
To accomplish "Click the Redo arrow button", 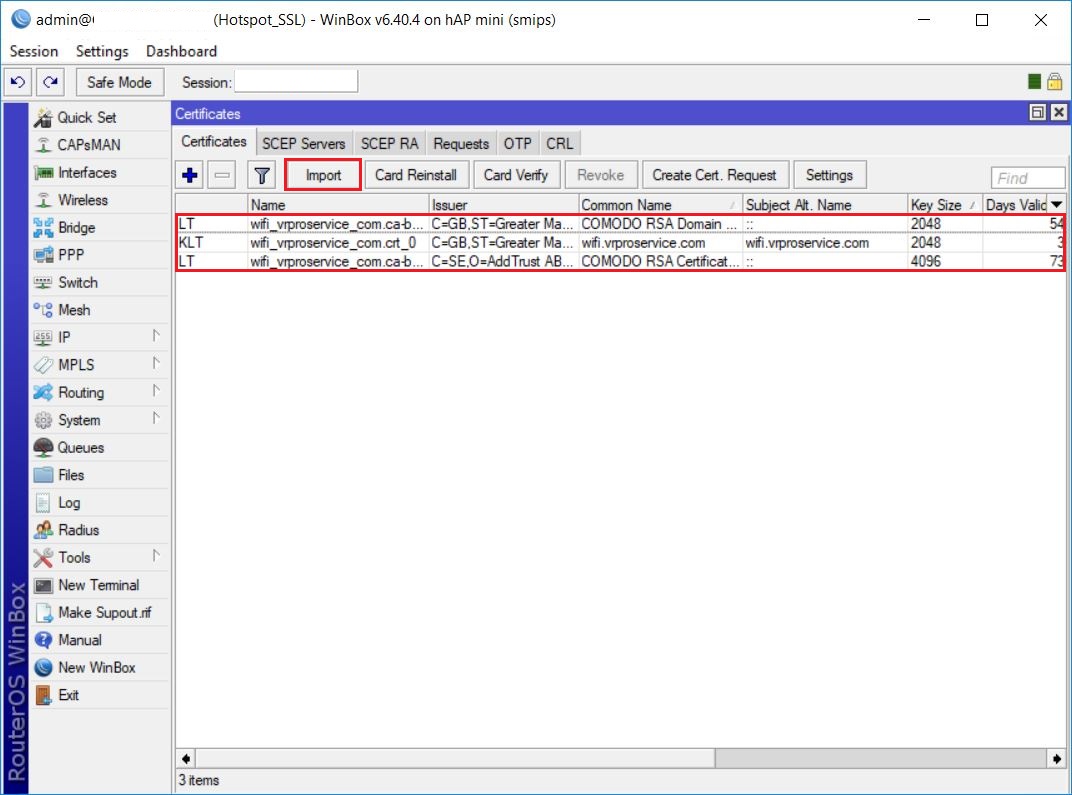I will click(x=50, y=82).
